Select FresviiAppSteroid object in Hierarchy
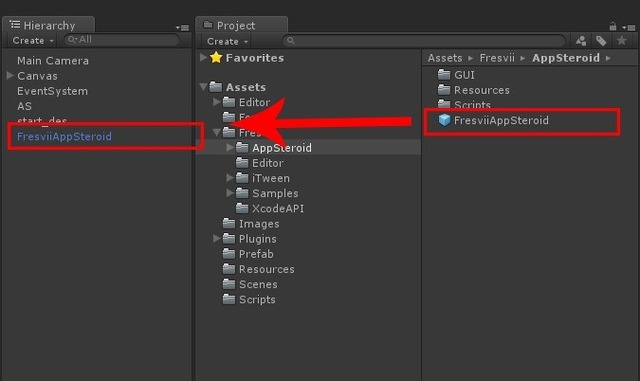 point(64,136)
